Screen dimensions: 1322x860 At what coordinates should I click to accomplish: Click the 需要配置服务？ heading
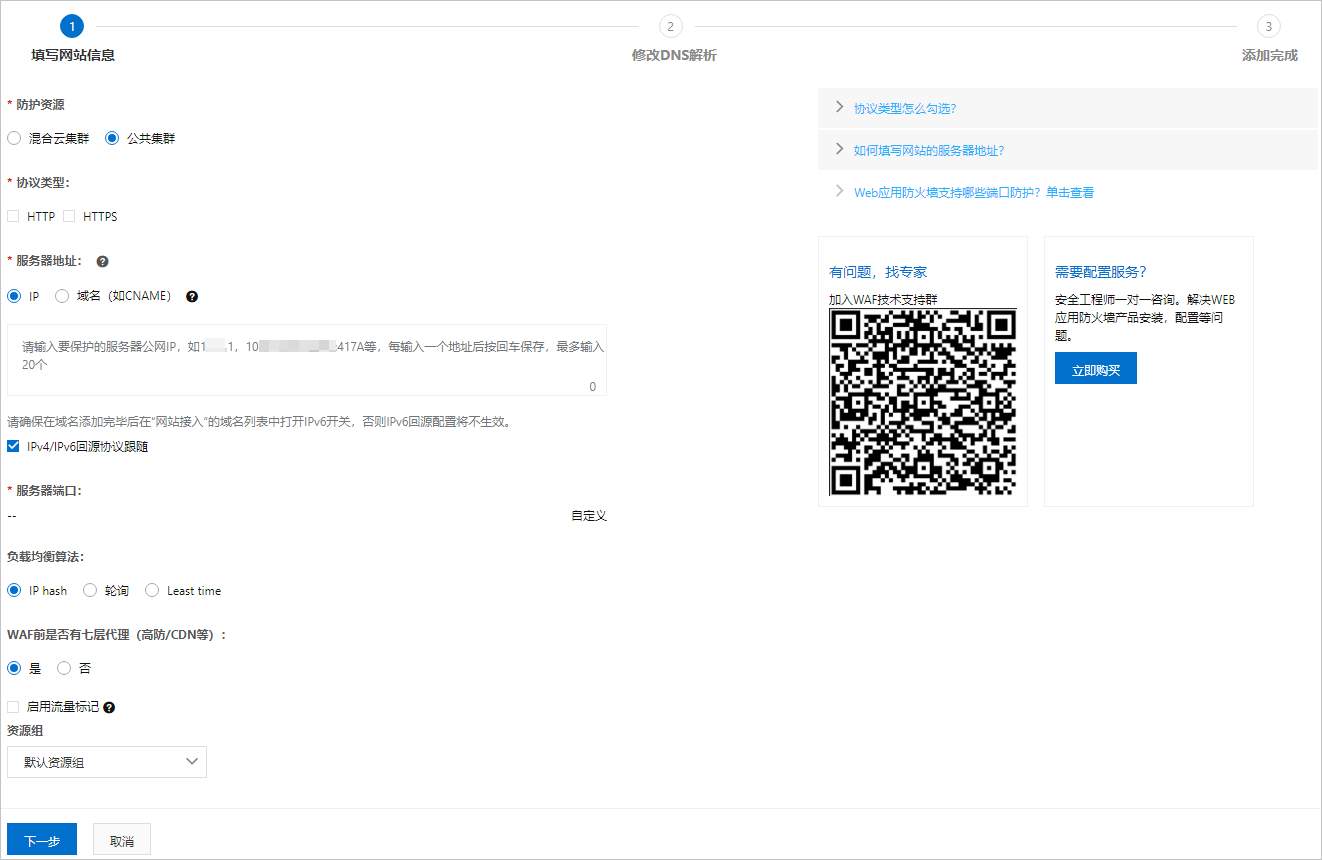1101,272
